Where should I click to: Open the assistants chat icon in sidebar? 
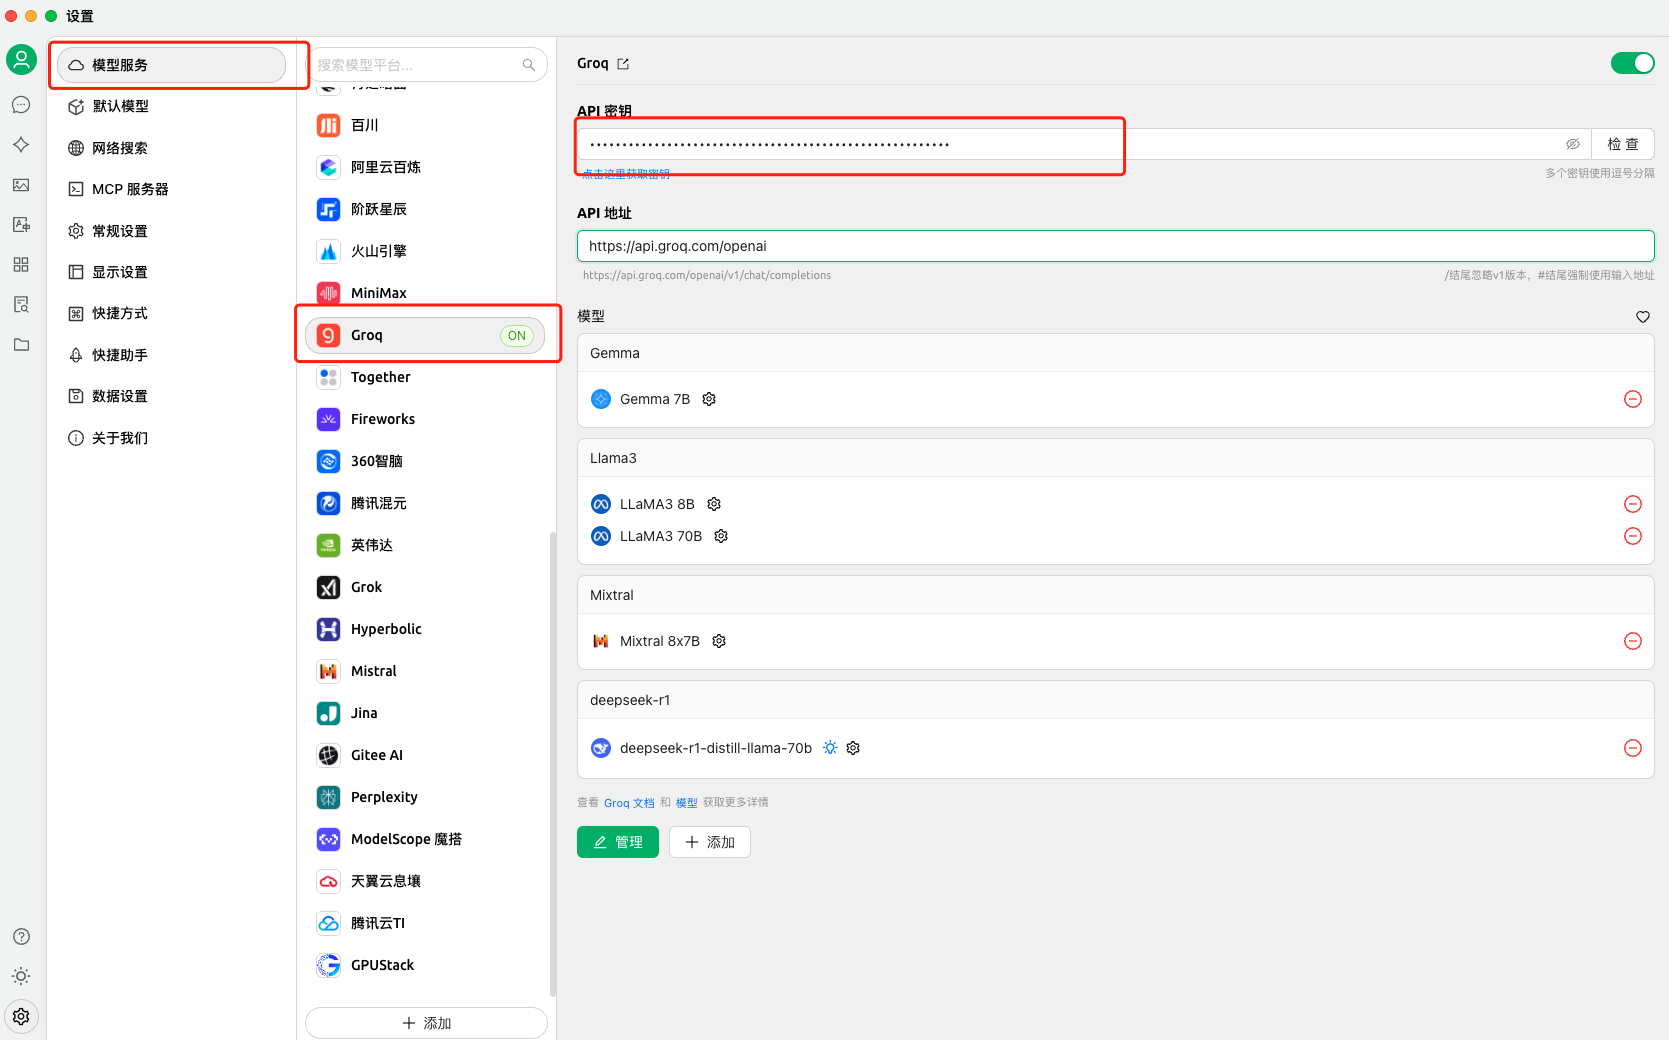pyautogui.click(x=21, y=104)
